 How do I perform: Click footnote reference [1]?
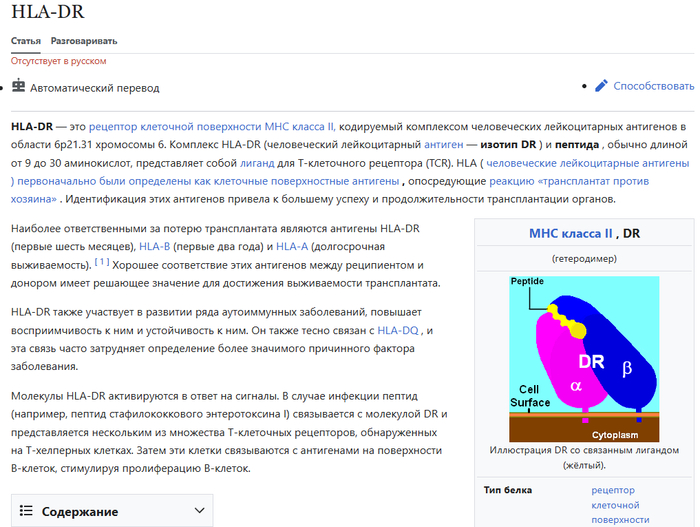[102, 263]
